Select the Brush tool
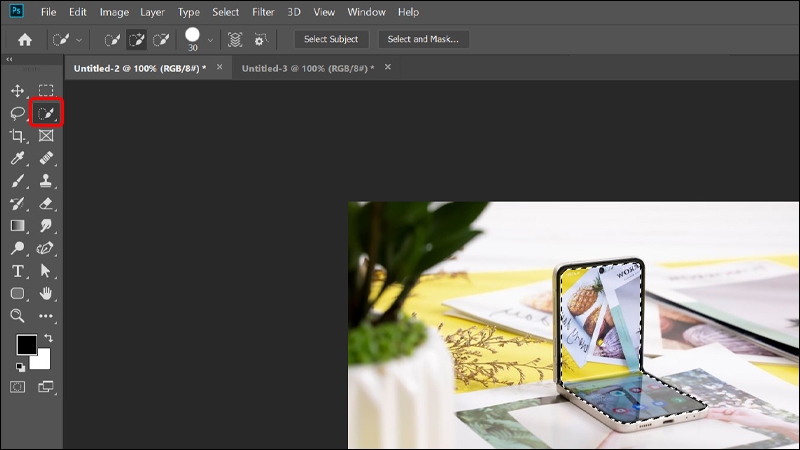The width and height of the screenshot is (800, 450). (x=17, y=181)
